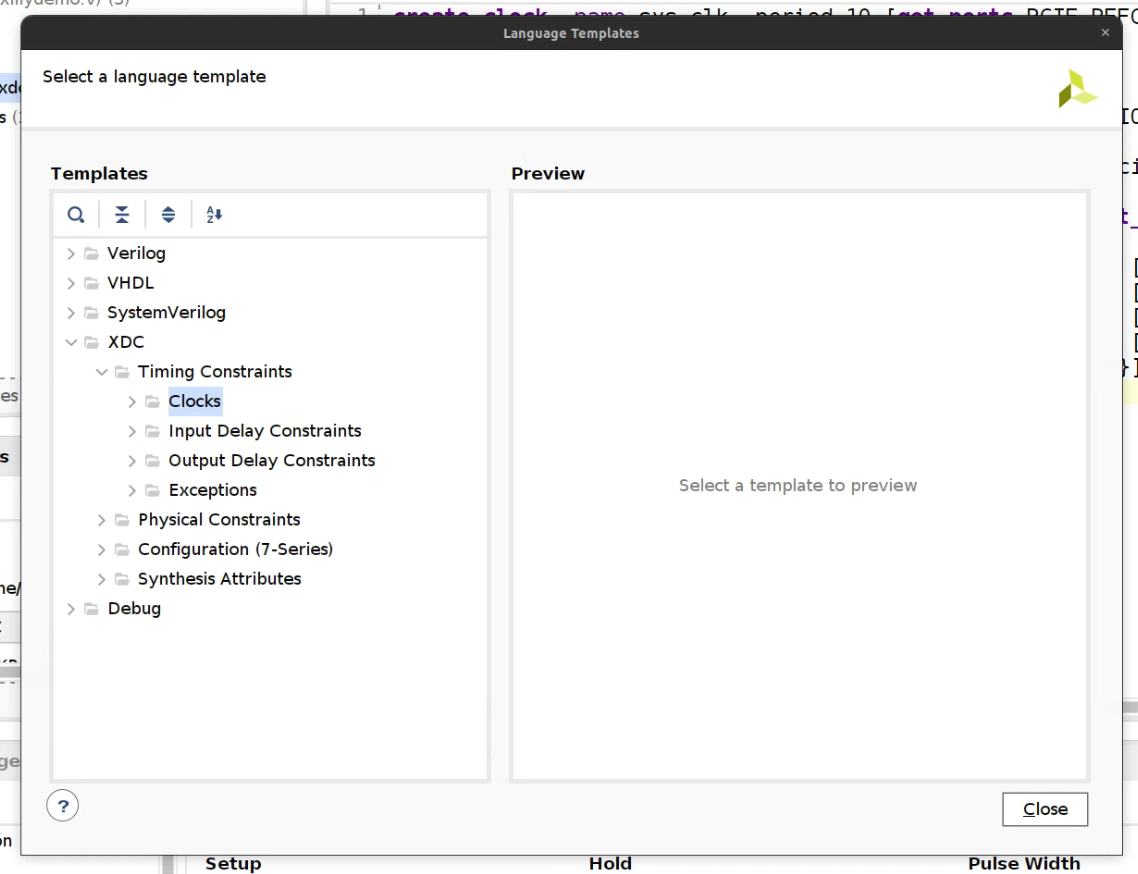The image size is (1138, 874).
Task: Close the Language Templates dialog with X
Action: pyautogui.click(x=1105, y=33)
